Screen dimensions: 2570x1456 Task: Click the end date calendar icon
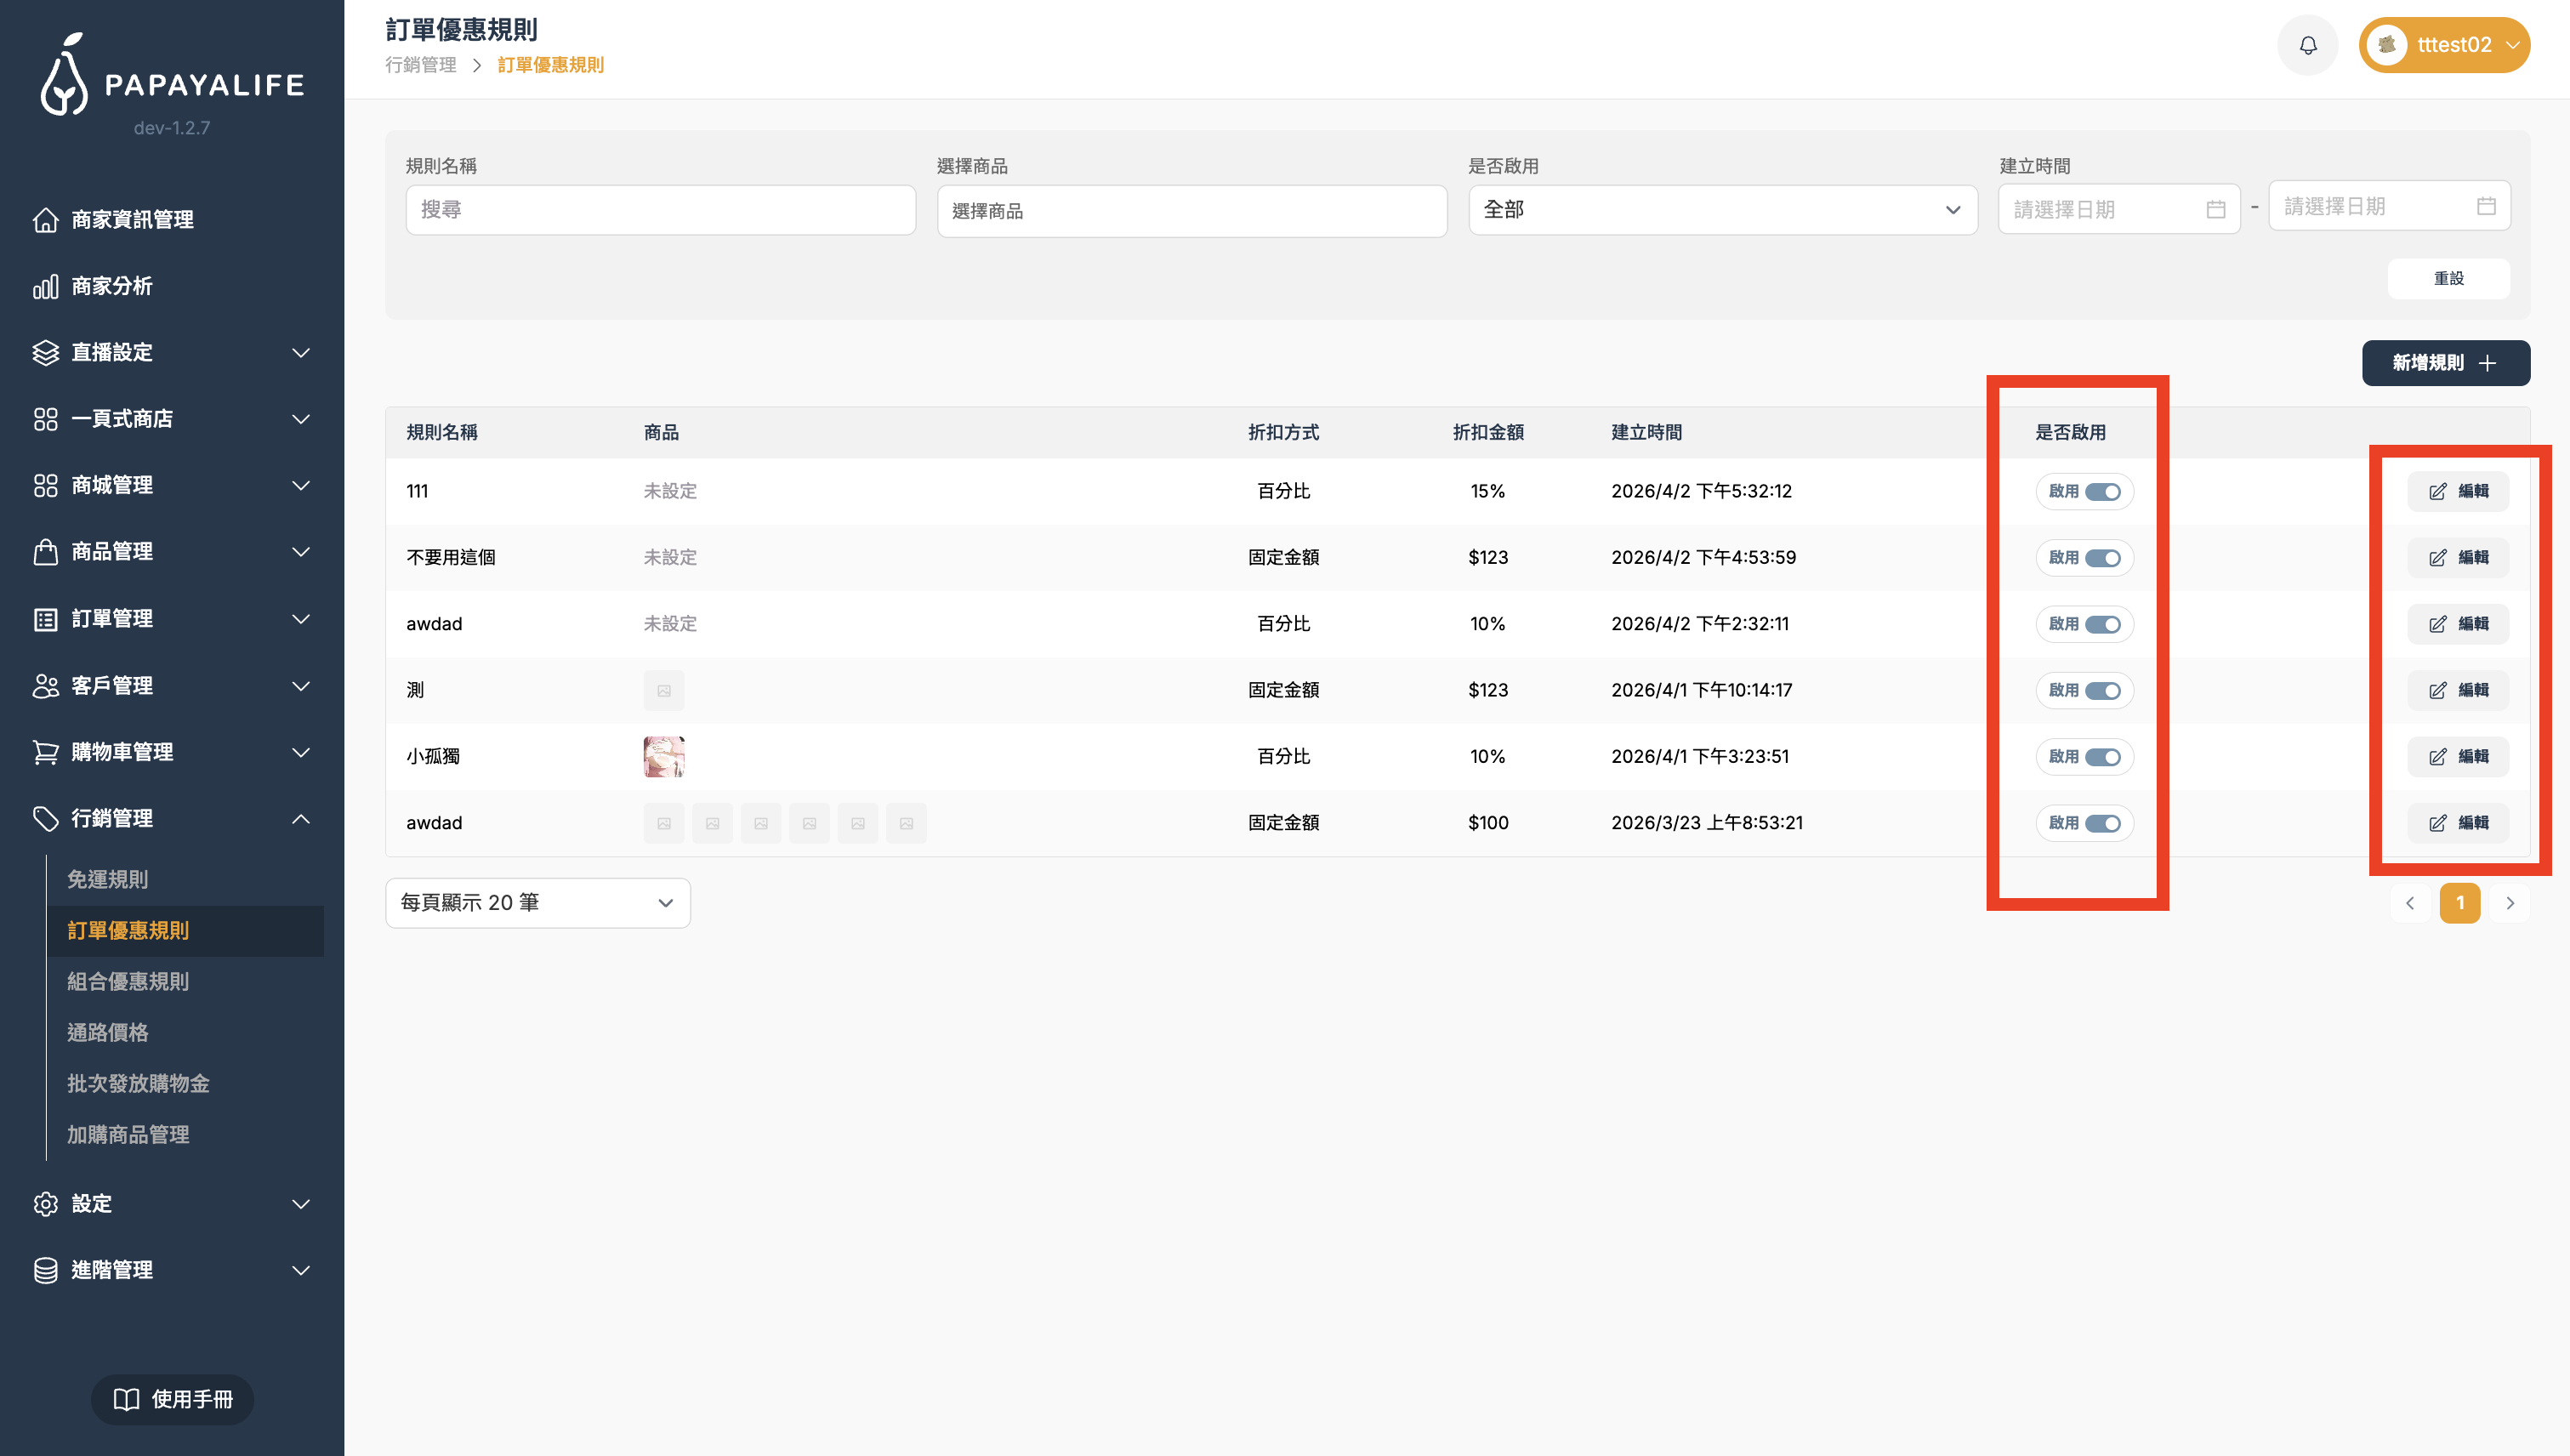[2486, 207]
